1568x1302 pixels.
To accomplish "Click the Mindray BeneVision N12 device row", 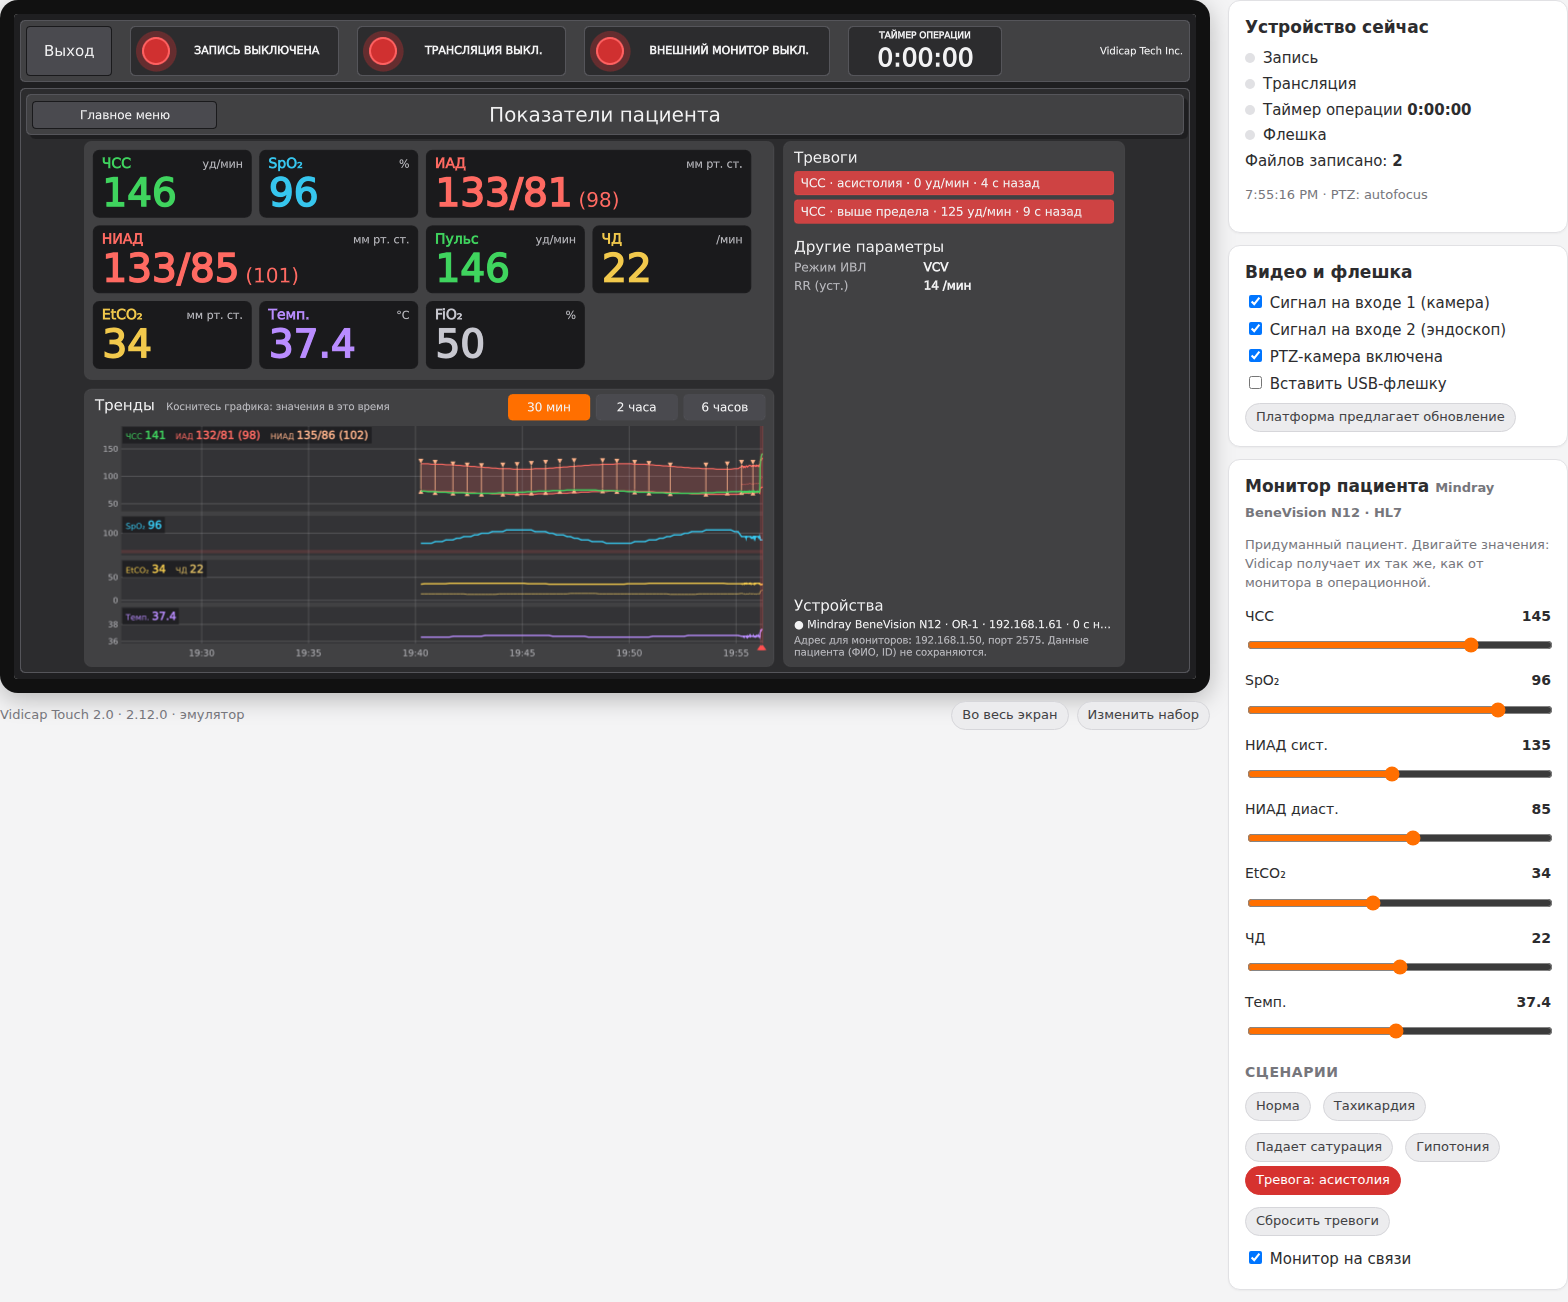I will point(954,625).
